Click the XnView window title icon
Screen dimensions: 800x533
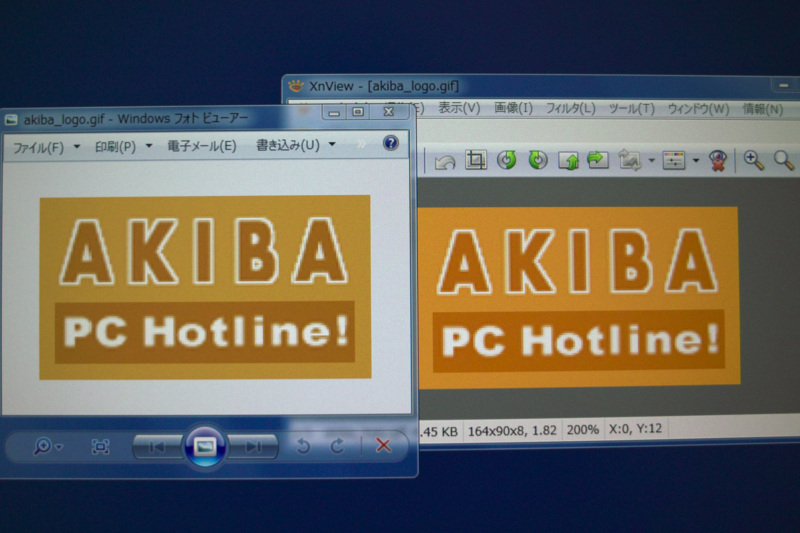[296, 85]
